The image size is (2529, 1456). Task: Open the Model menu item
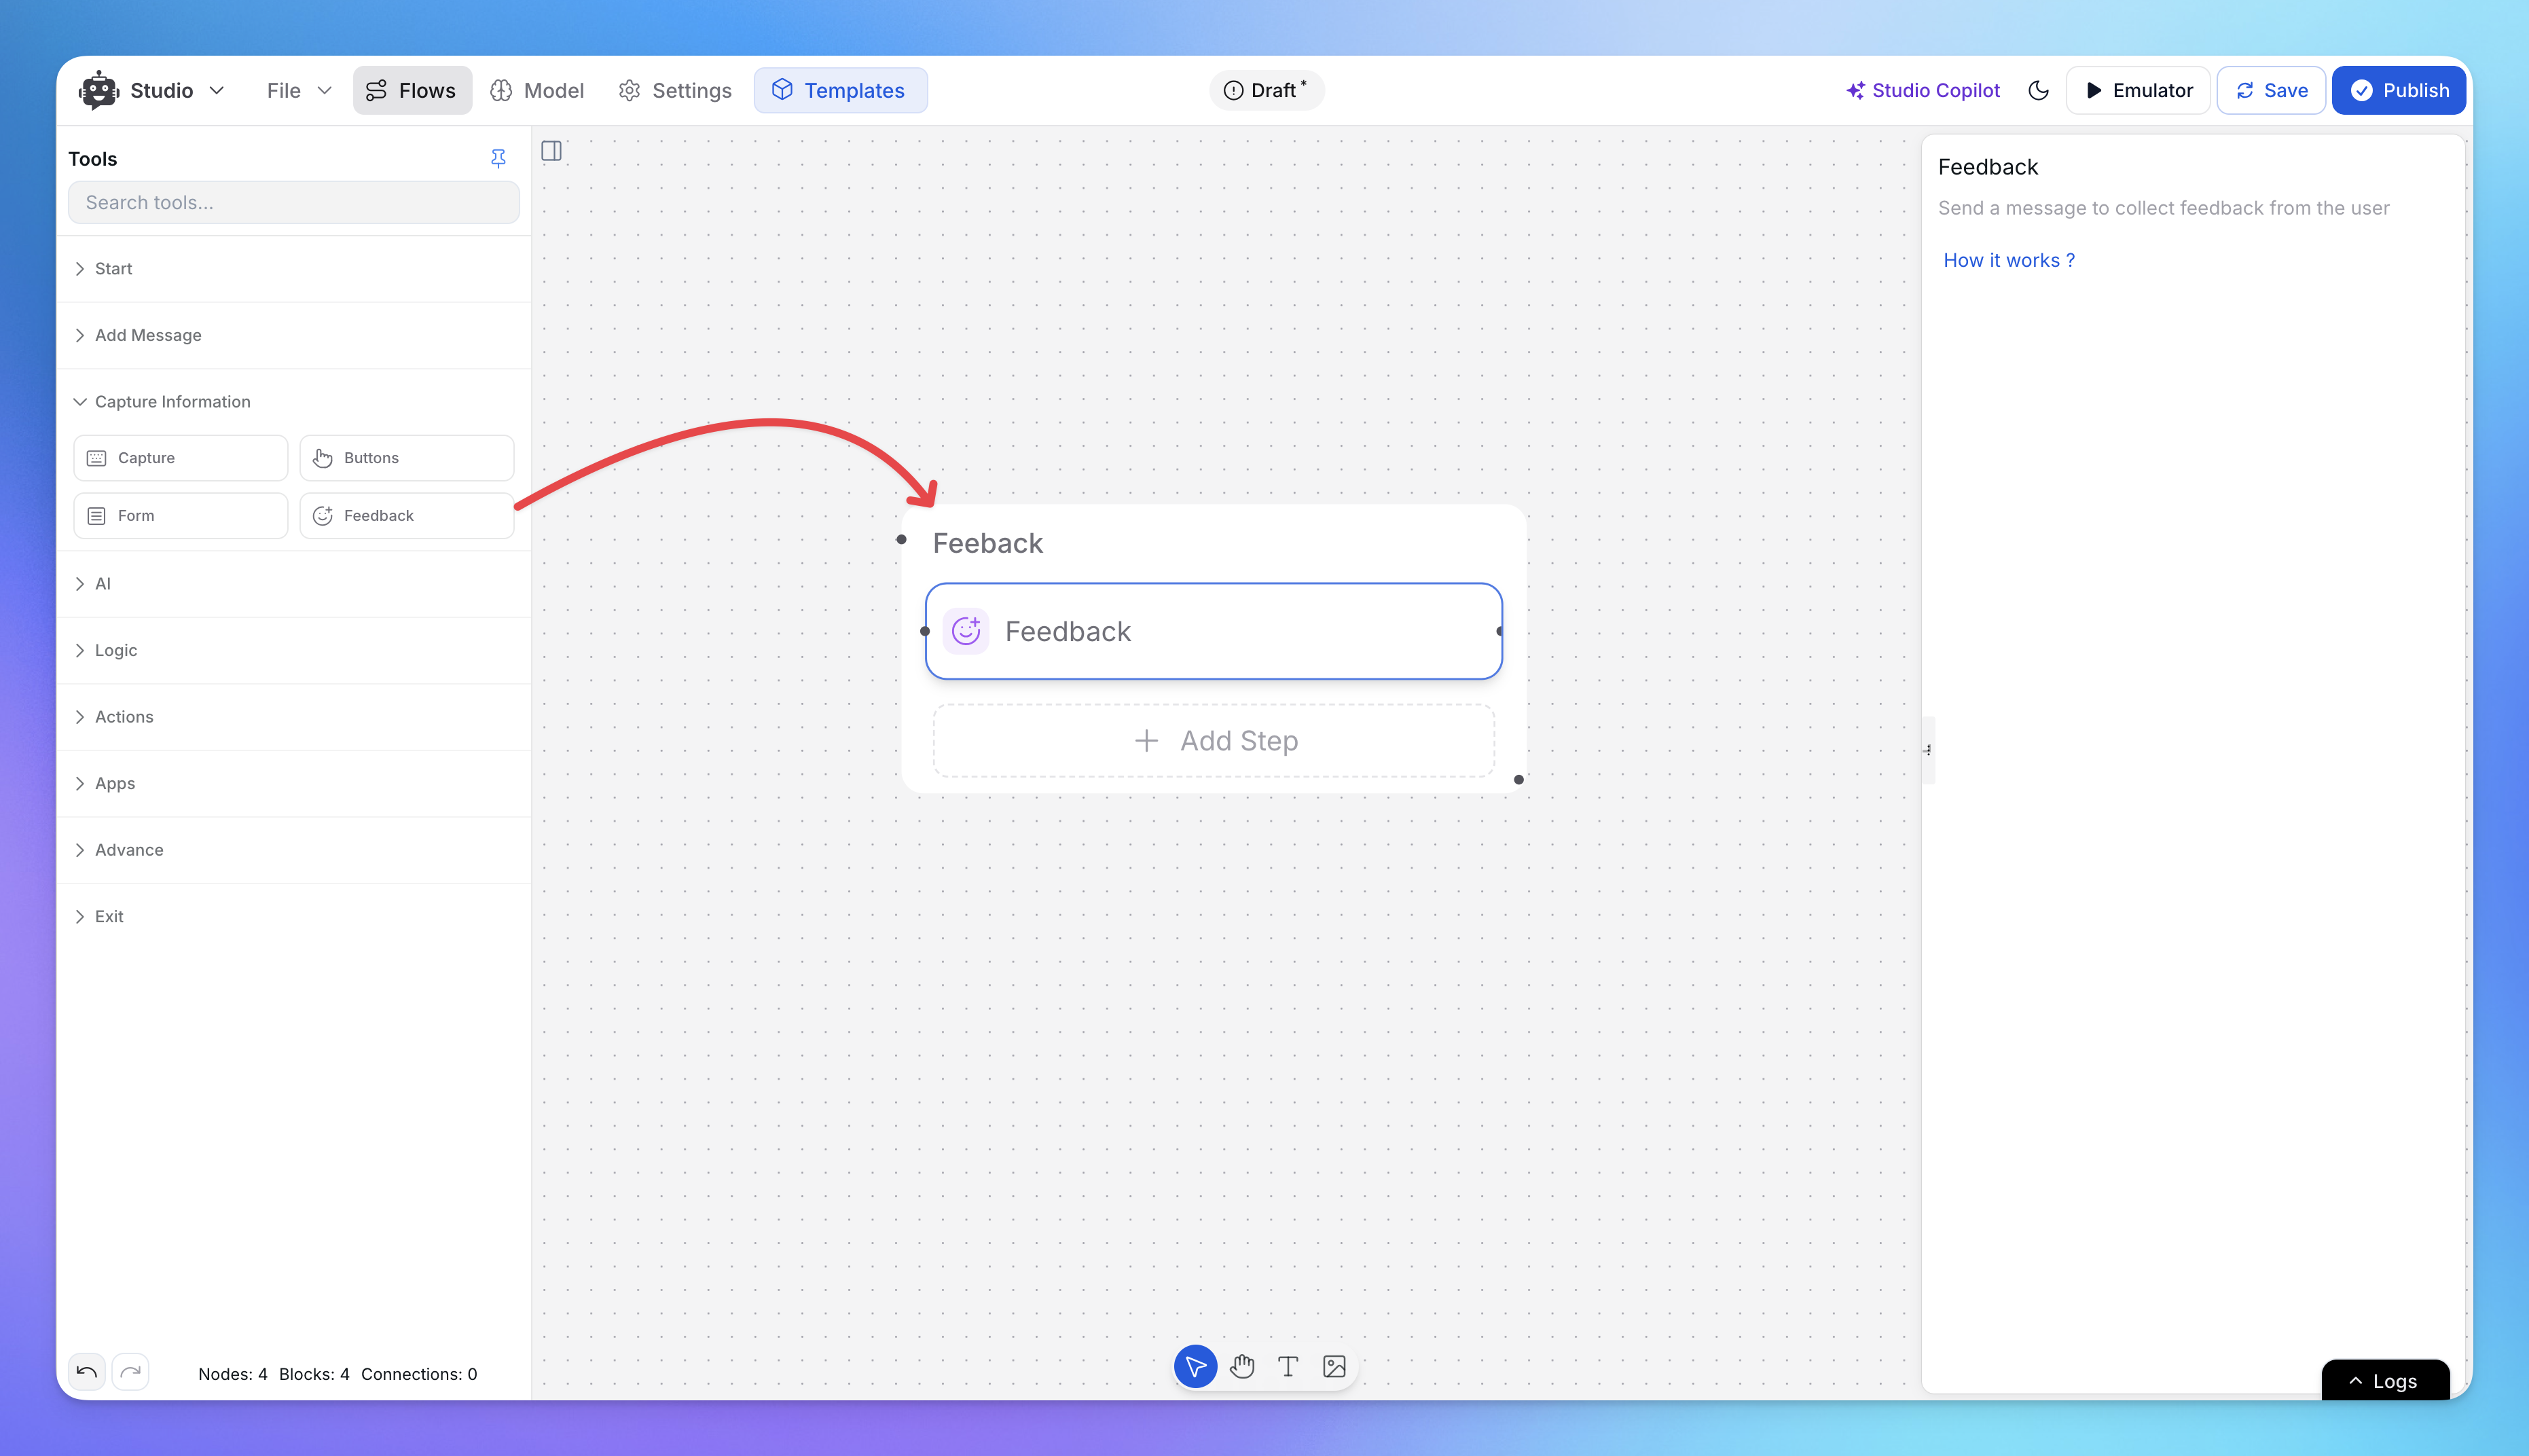pos(537,90)
